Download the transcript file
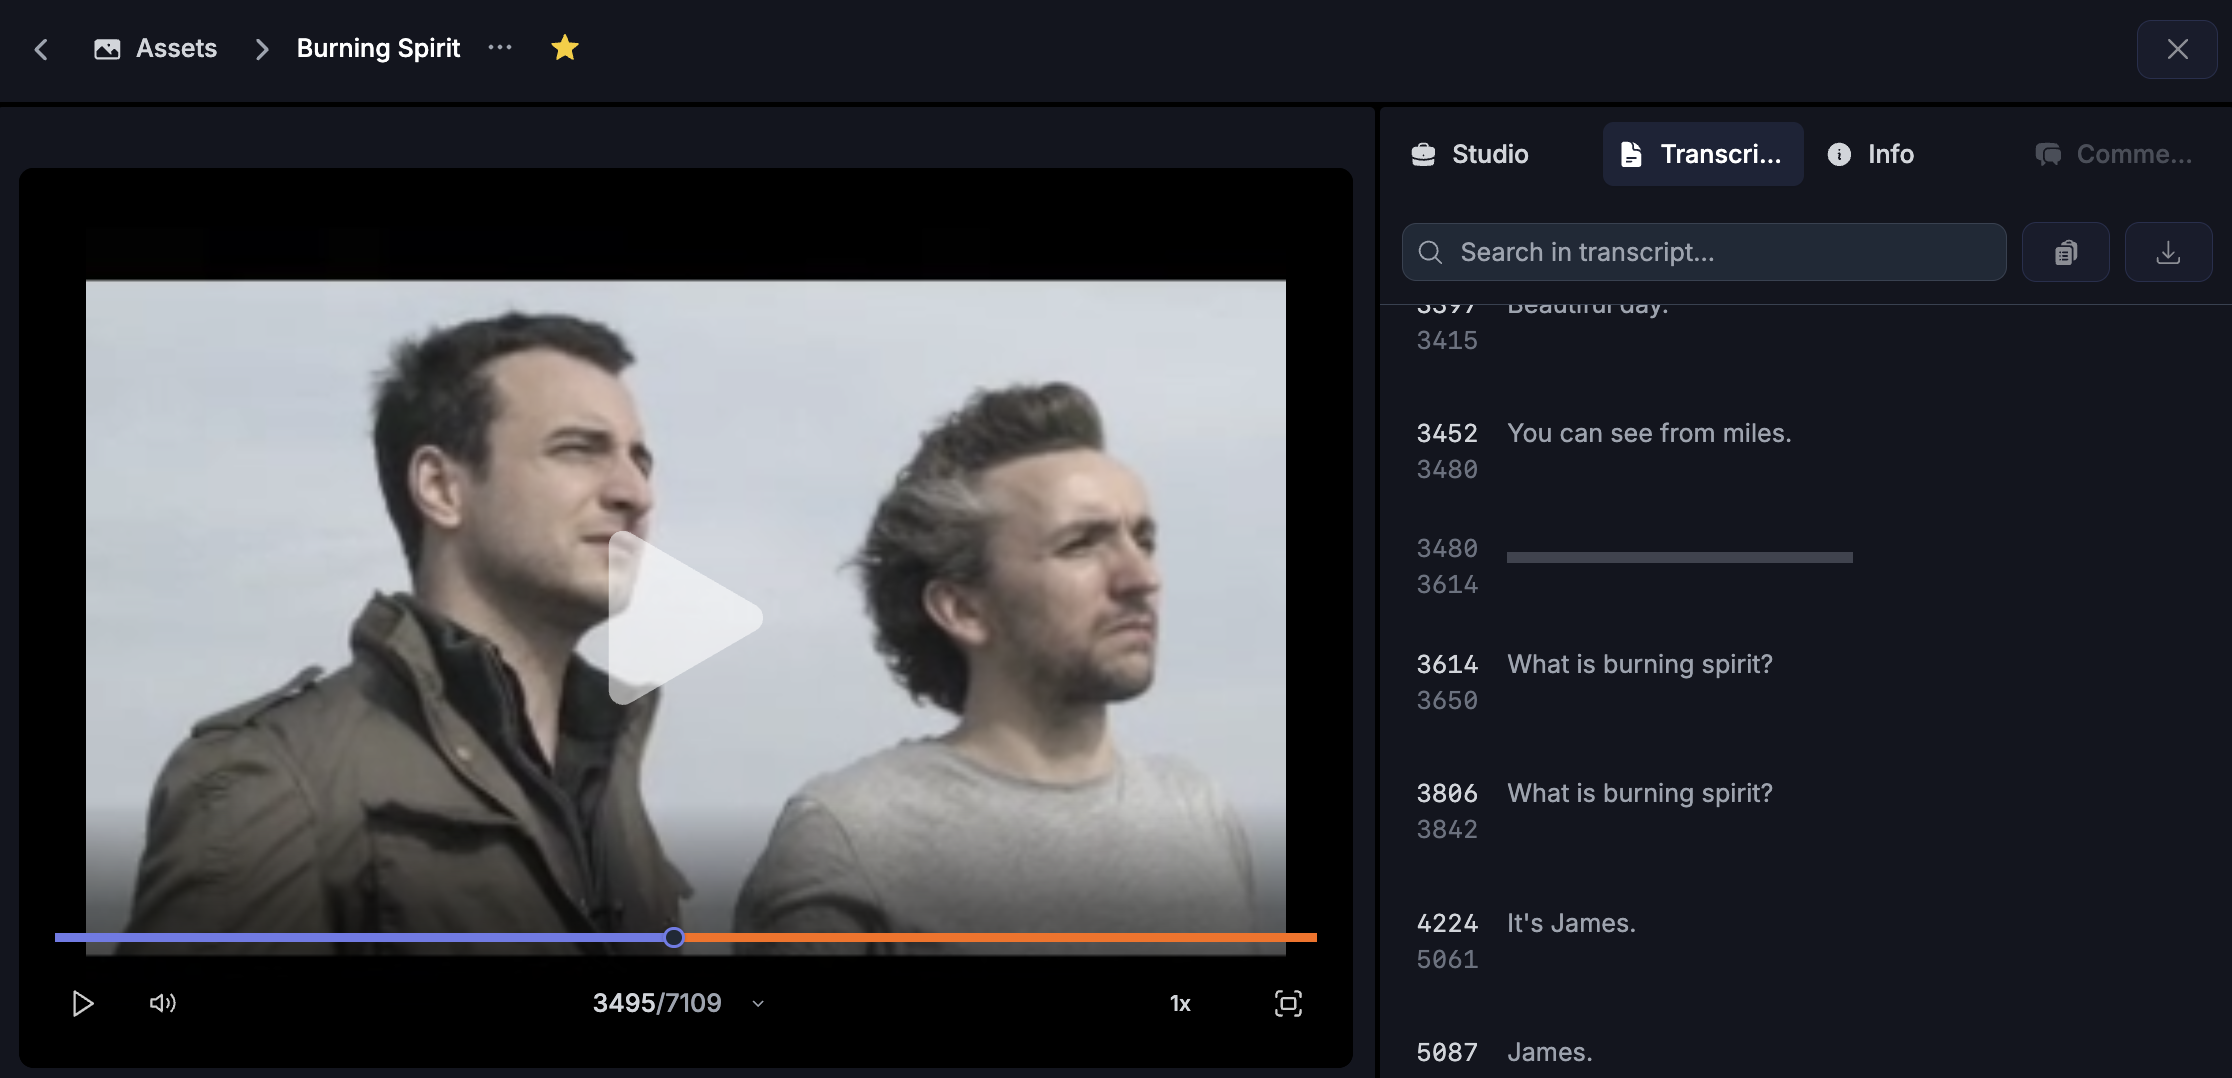The width and height of the screenshot is (2232, 1078). click(x=2168, y=253)
